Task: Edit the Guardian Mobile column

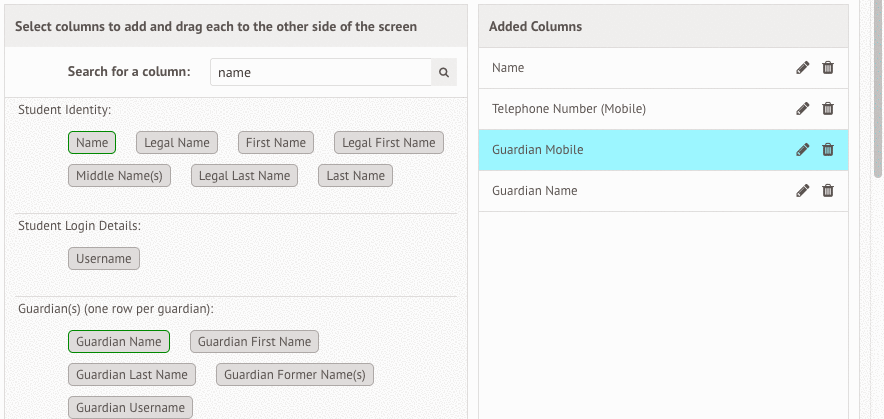Action: tap(802, 150)
